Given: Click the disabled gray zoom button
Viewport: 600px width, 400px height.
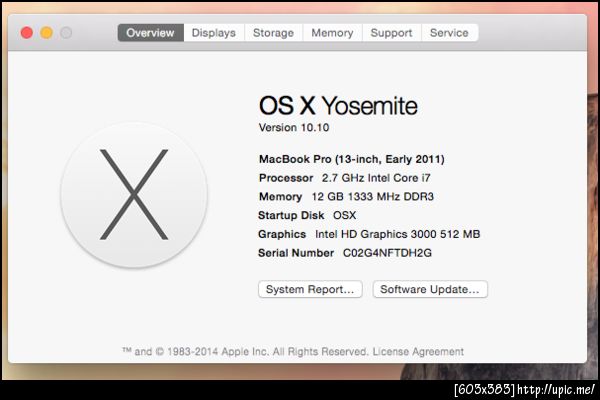Looking at the screenshot, I should click(x=66, y=33).
